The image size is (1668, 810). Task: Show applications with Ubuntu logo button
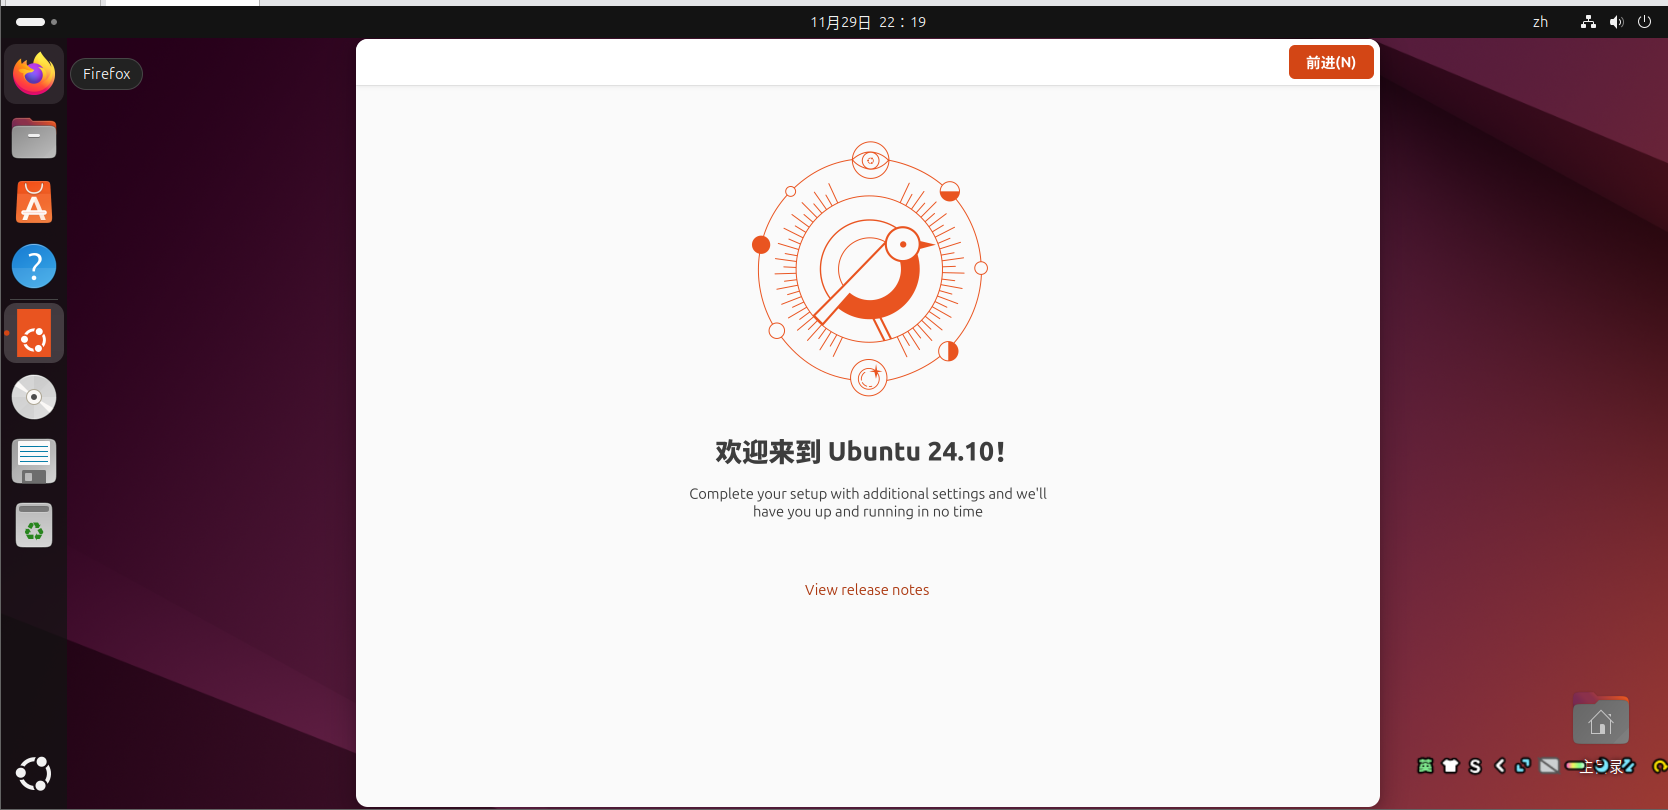tap(34, 774)
